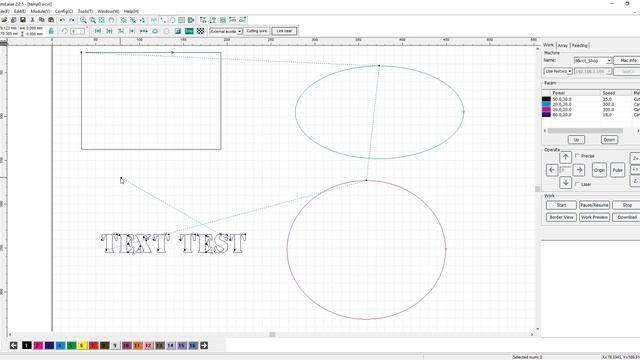Screen dimensions: 640x360
Task: Click the Stop button
Action: (x=627, y=205)
